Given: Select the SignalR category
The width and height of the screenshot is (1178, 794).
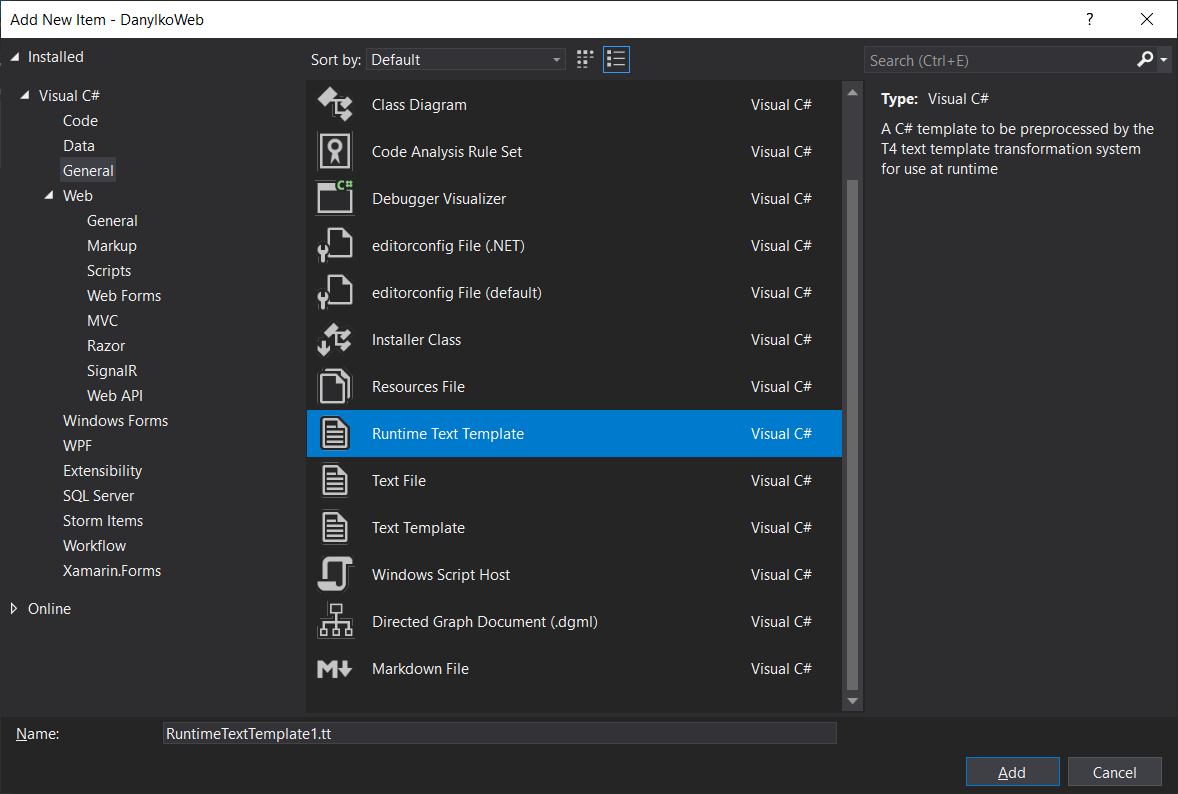Looking at the screenshot, I should pos(112,370).
